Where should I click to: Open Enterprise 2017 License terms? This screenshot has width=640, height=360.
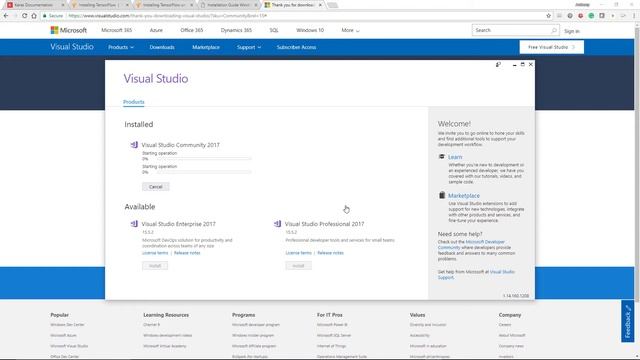tap(155, 253)
